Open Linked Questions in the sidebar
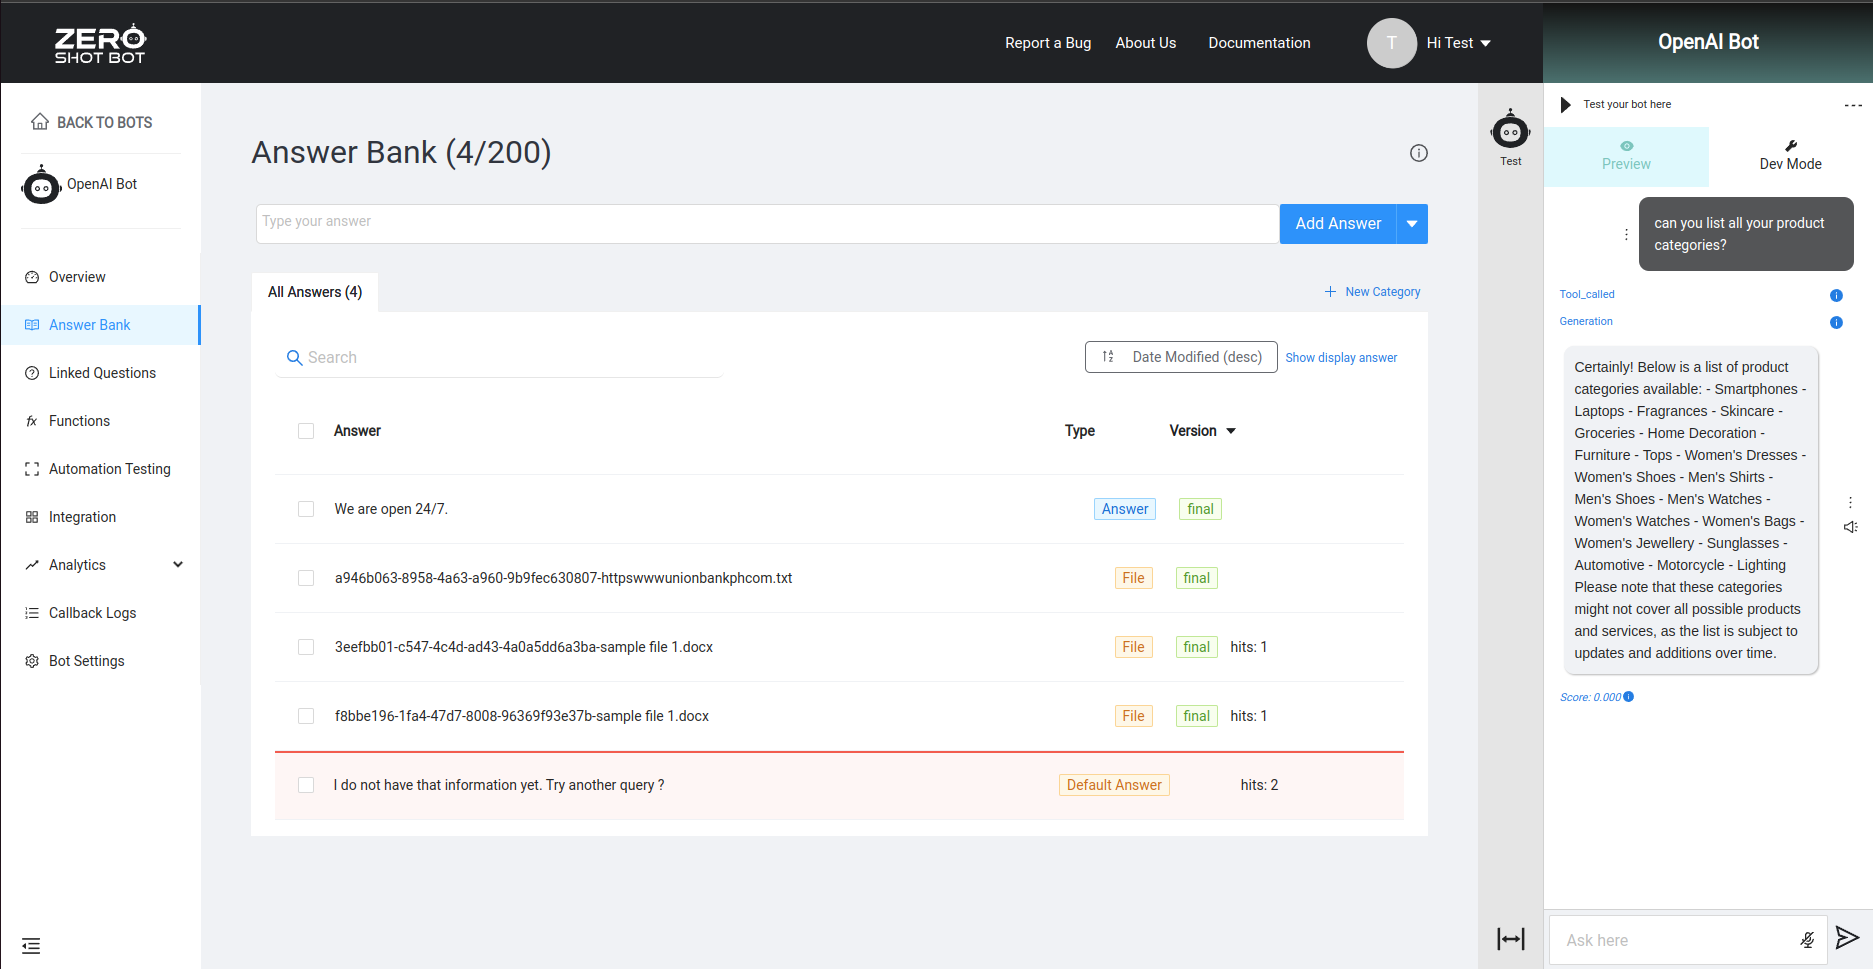 click(x=102, y=373)
